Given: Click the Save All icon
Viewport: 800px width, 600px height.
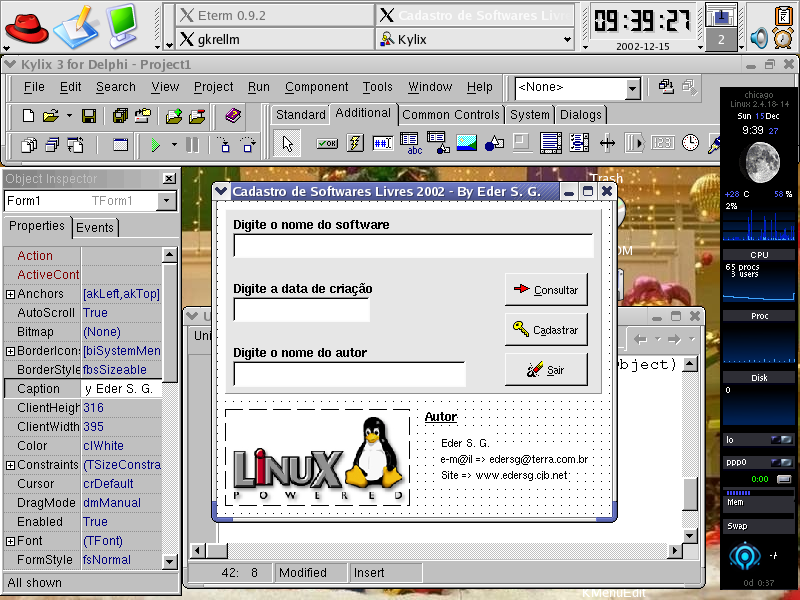Looking at the screenshot, I should [x=120, y=116].
